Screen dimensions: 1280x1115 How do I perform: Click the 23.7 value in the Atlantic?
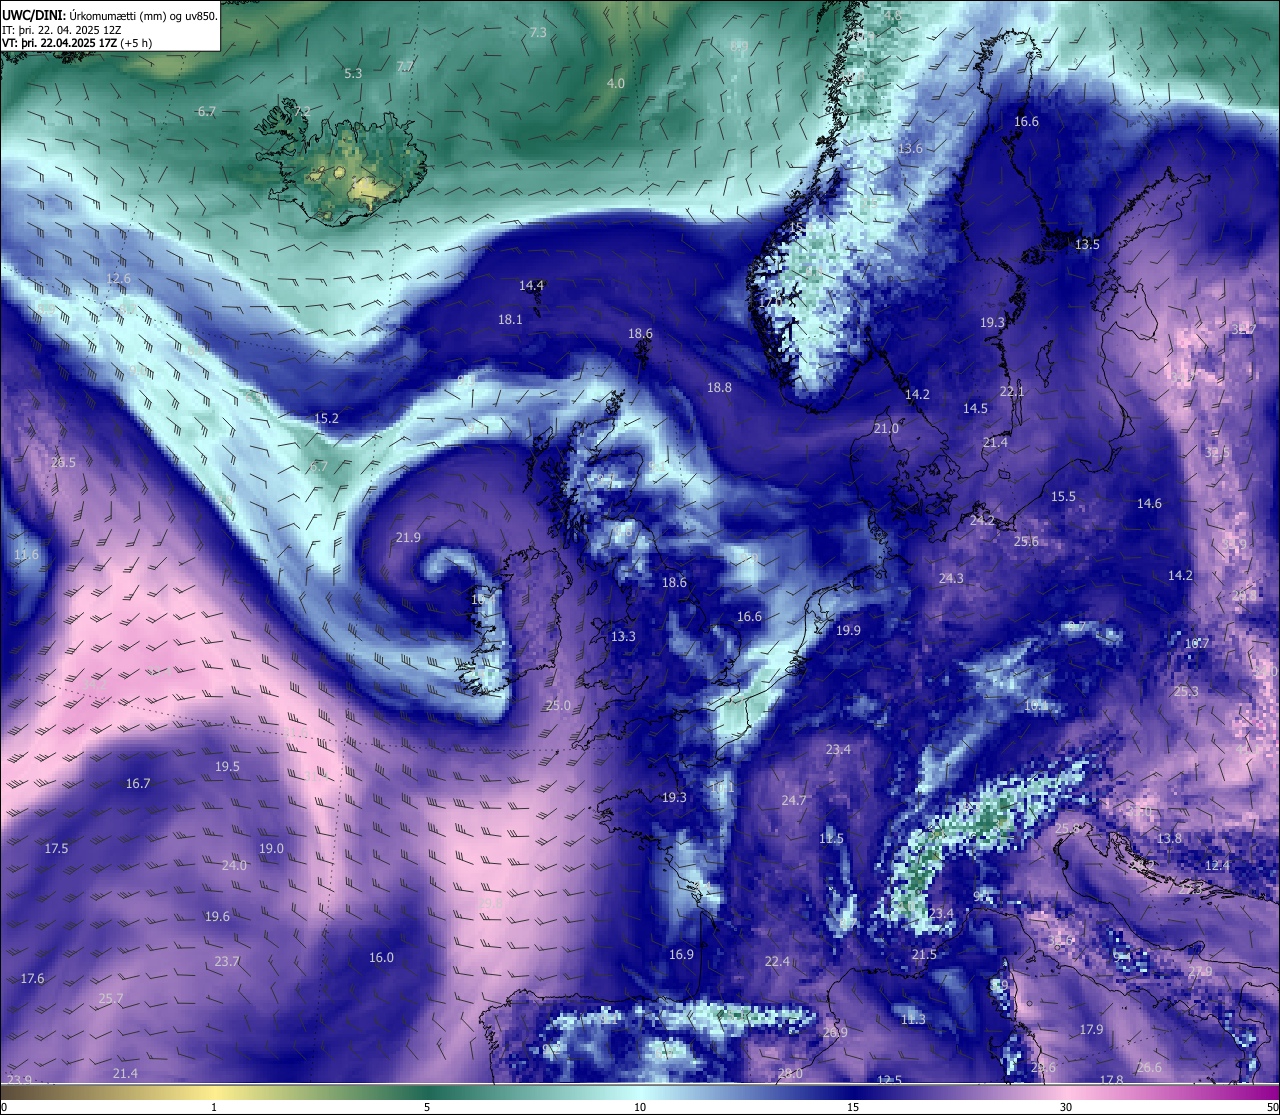coord(227,962)
